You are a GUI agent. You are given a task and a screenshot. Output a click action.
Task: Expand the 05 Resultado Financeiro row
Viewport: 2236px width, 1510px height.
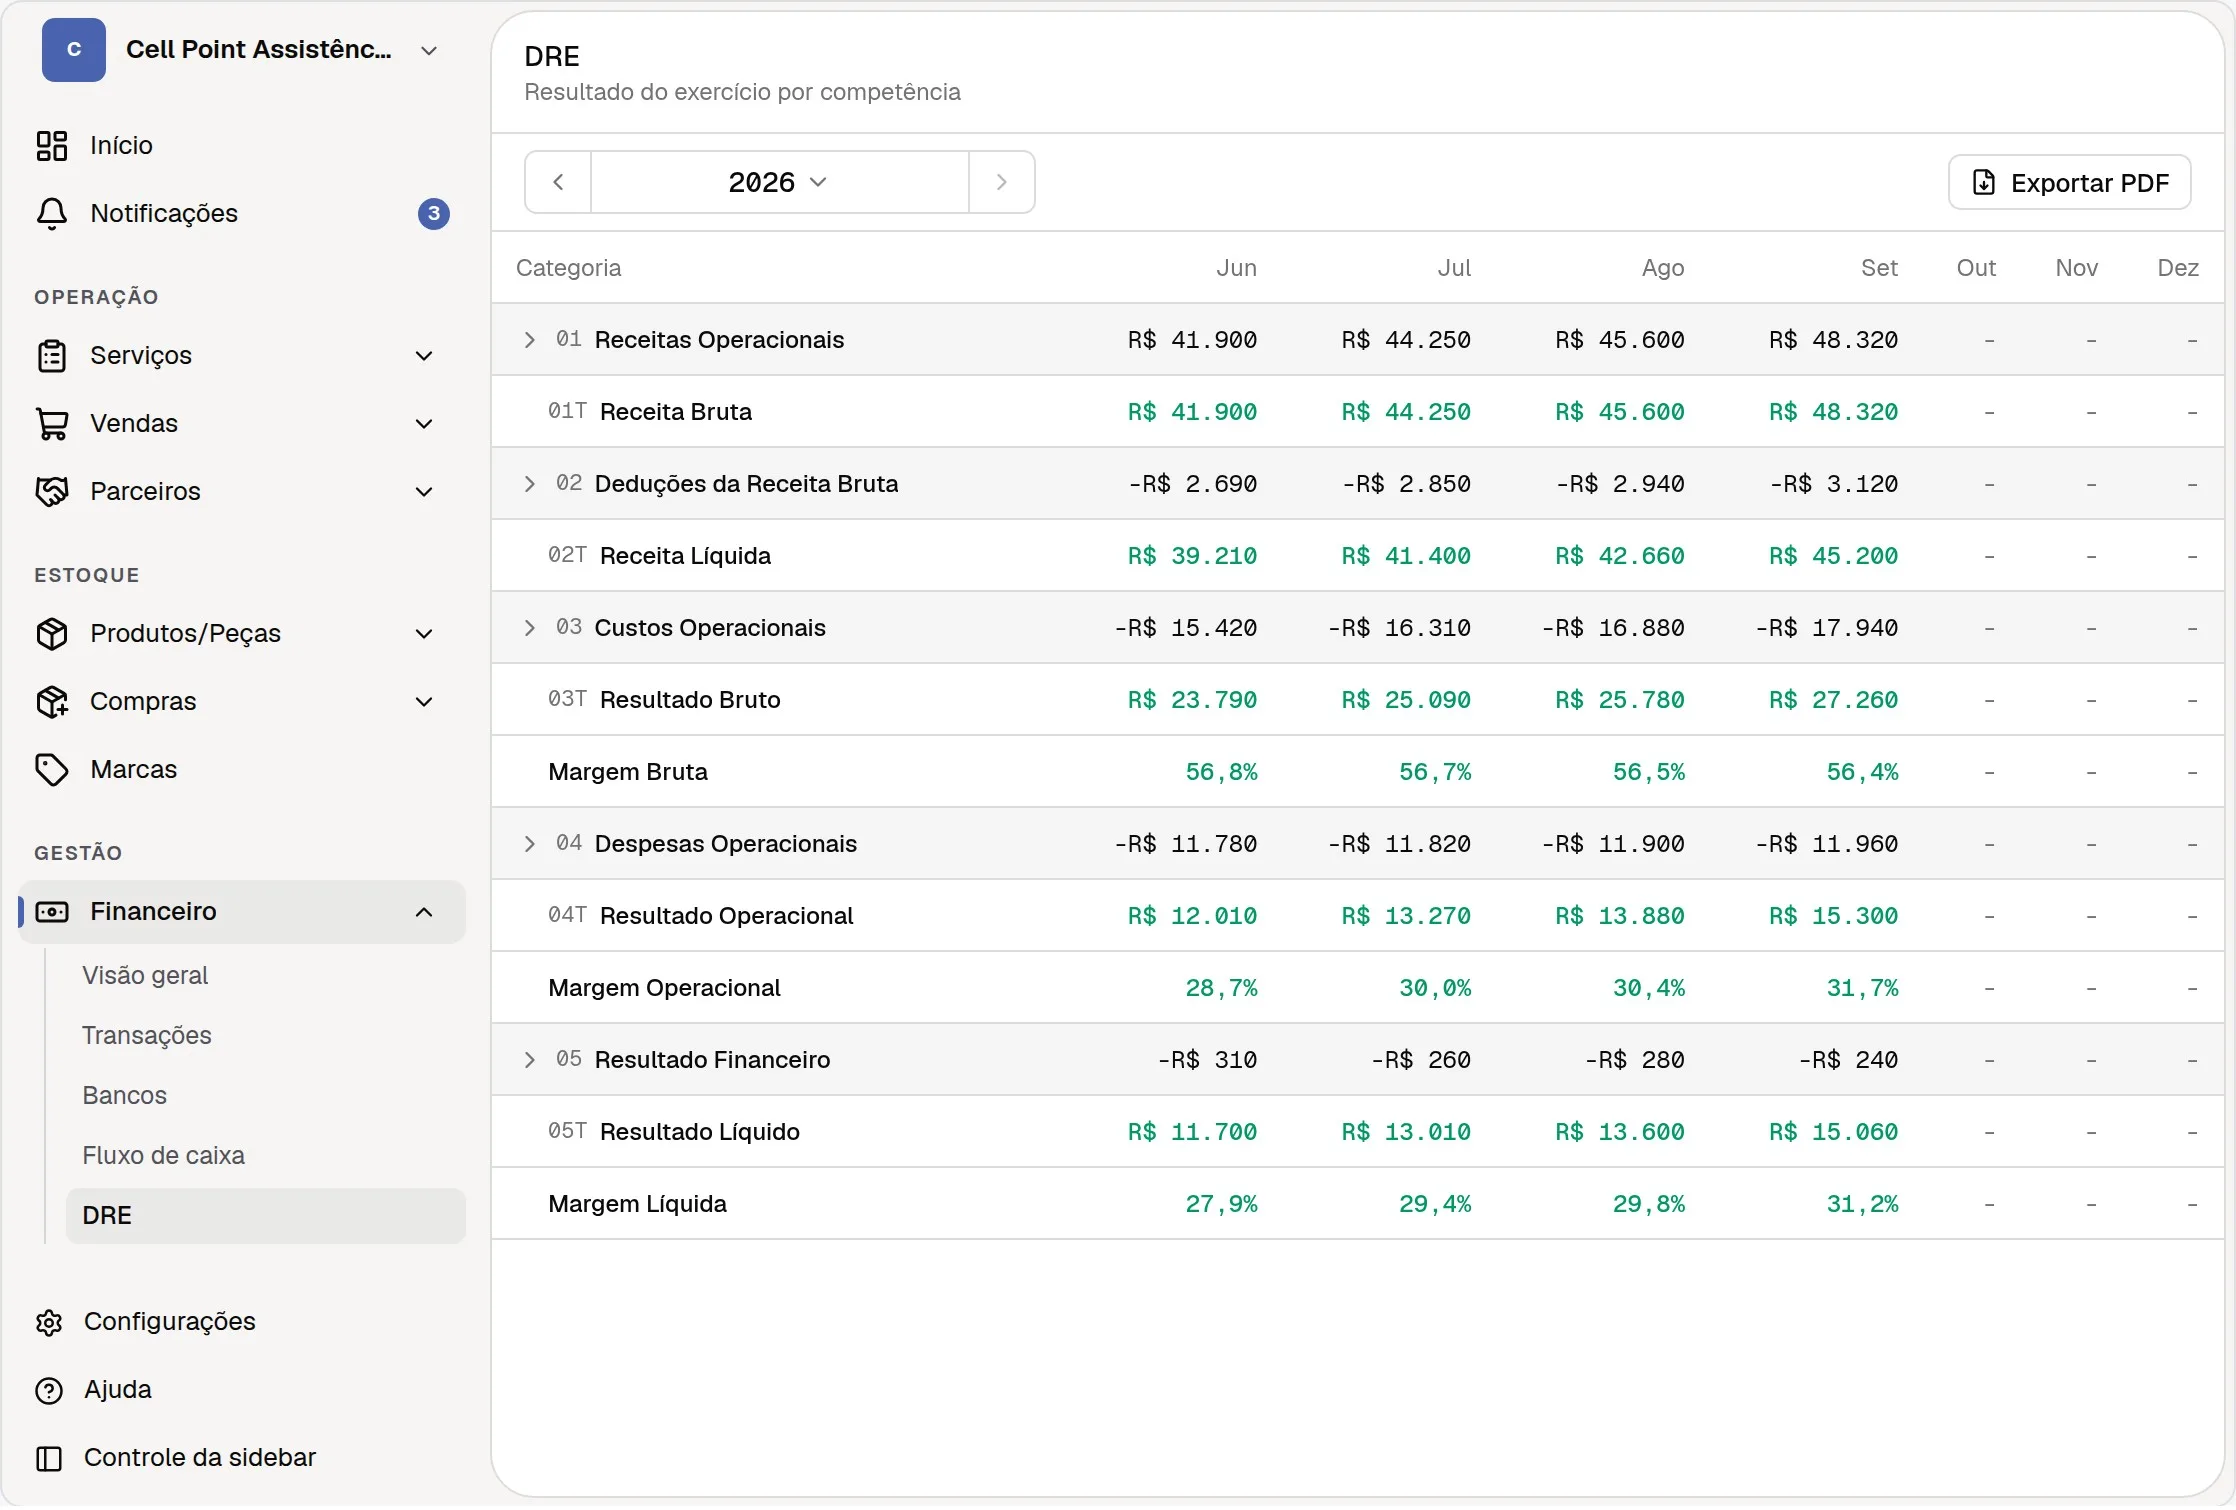[530, 1060]
